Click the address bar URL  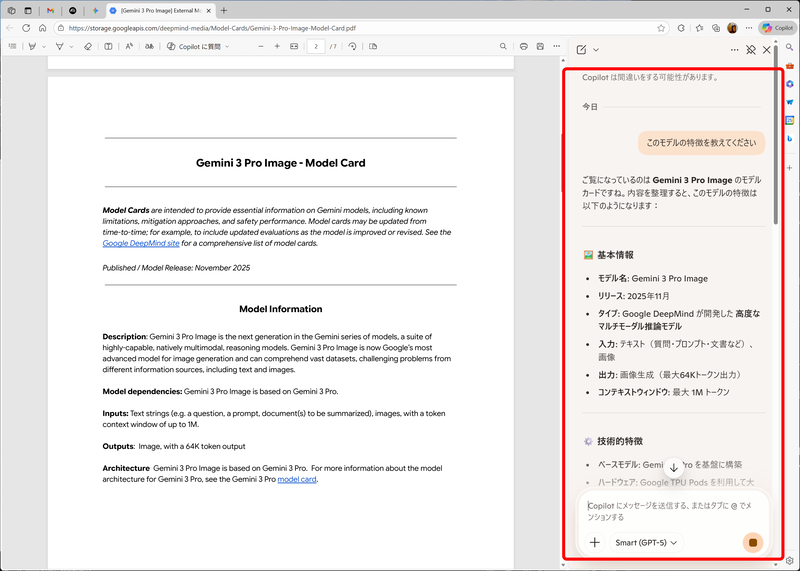click(212, 28)
